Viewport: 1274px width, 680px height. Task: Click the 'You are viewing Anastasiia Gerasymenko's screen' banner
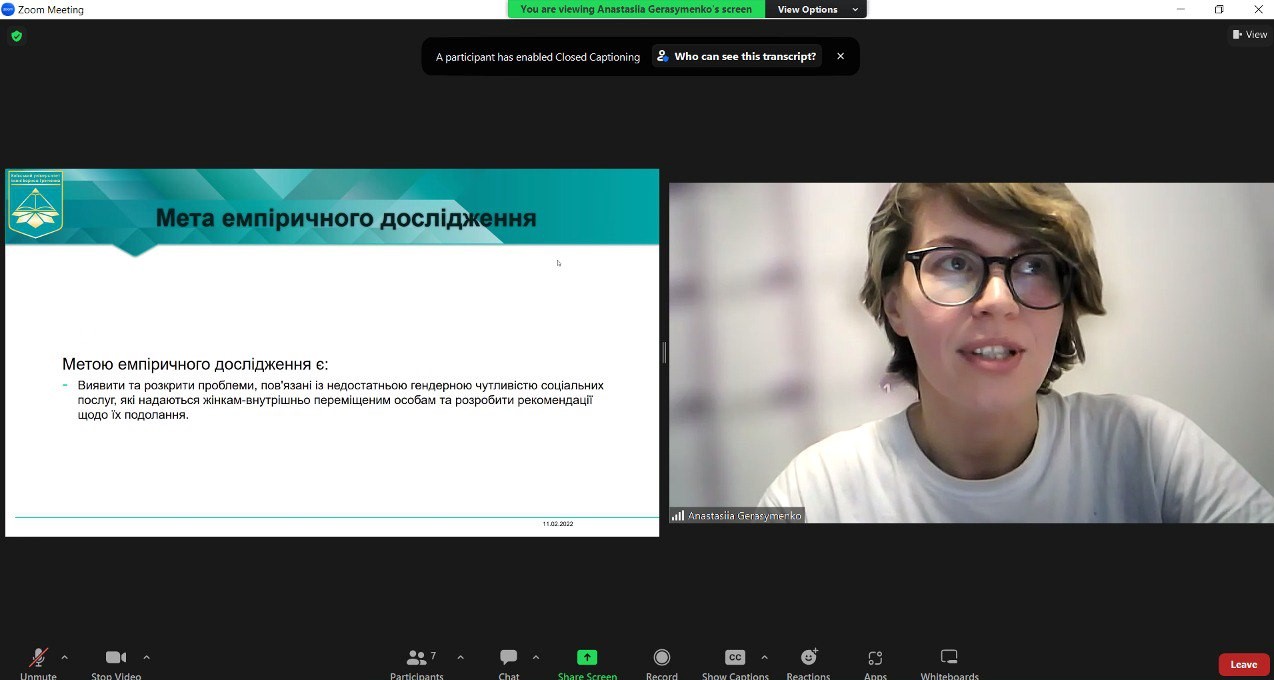636,9
